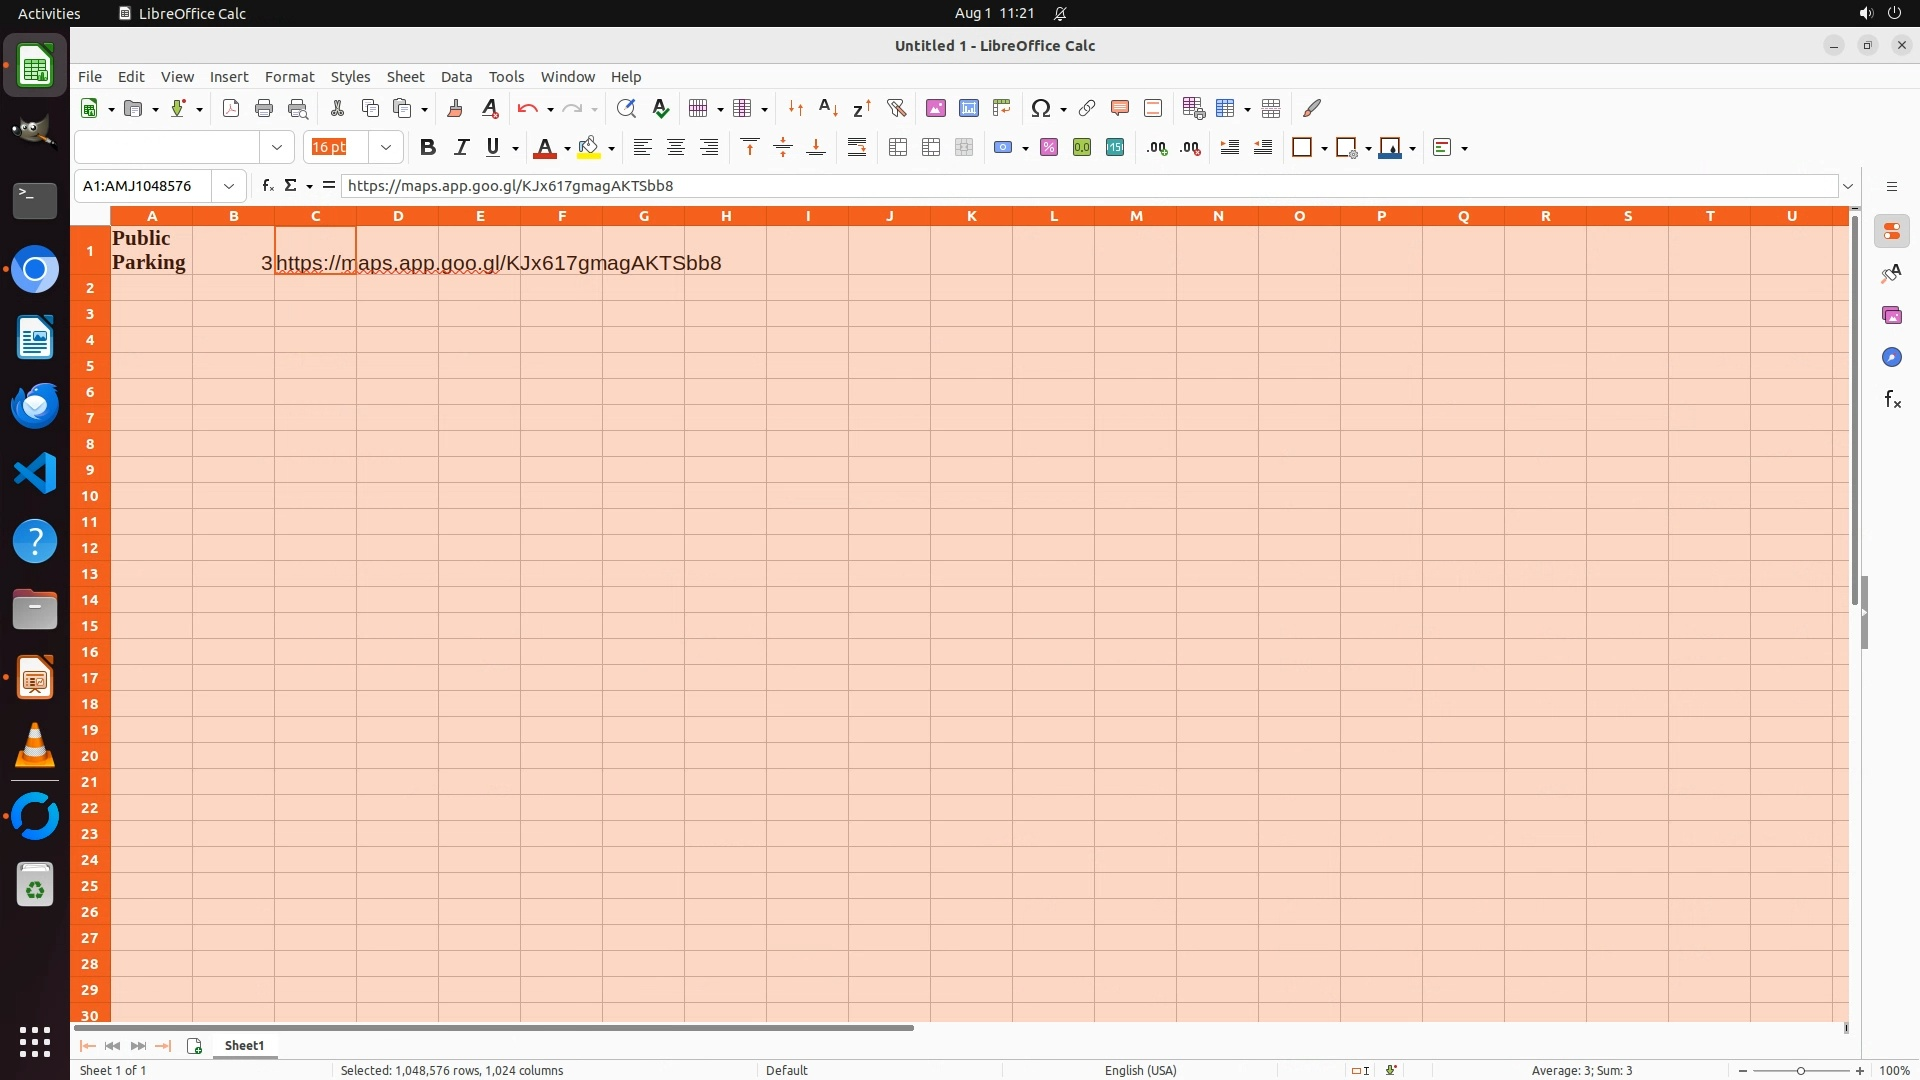Viewport: 1920px width, 1080px height.
Task: Toggle Italic formatting
Action: [x=461, y=148]
